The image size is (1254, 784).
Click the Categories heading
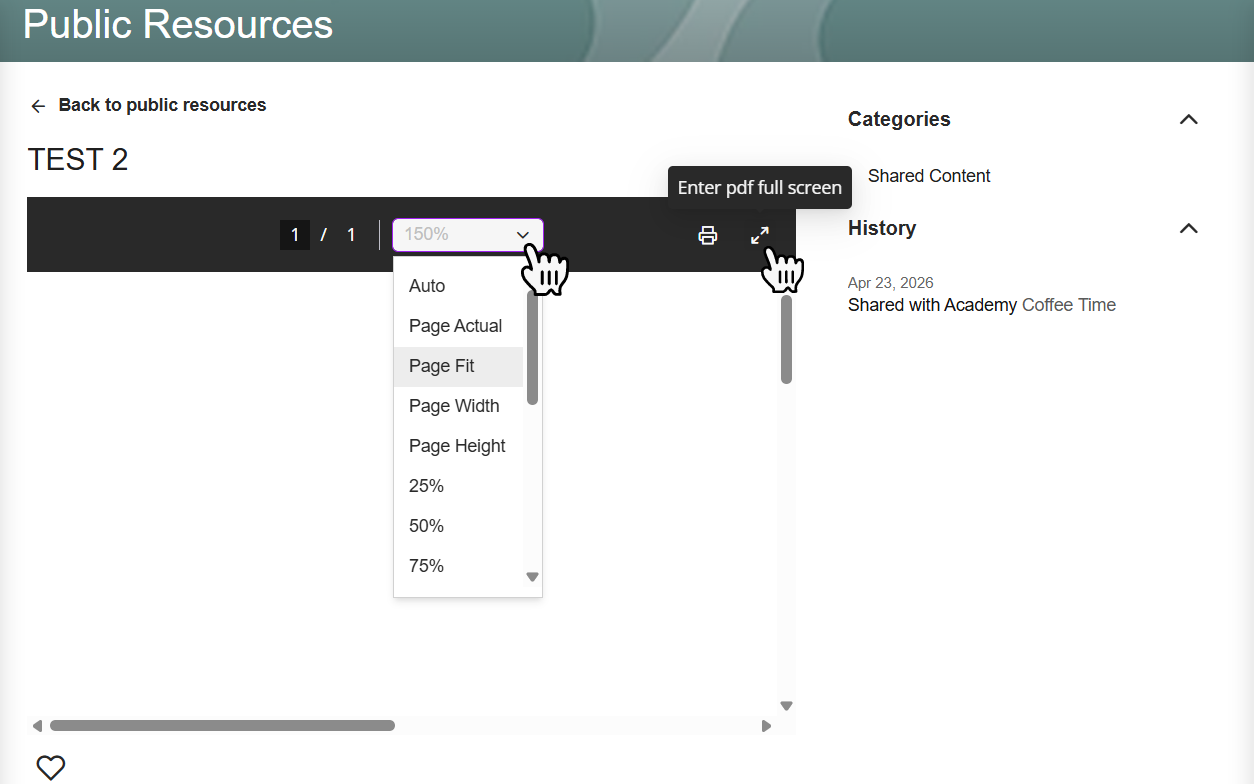899,119
